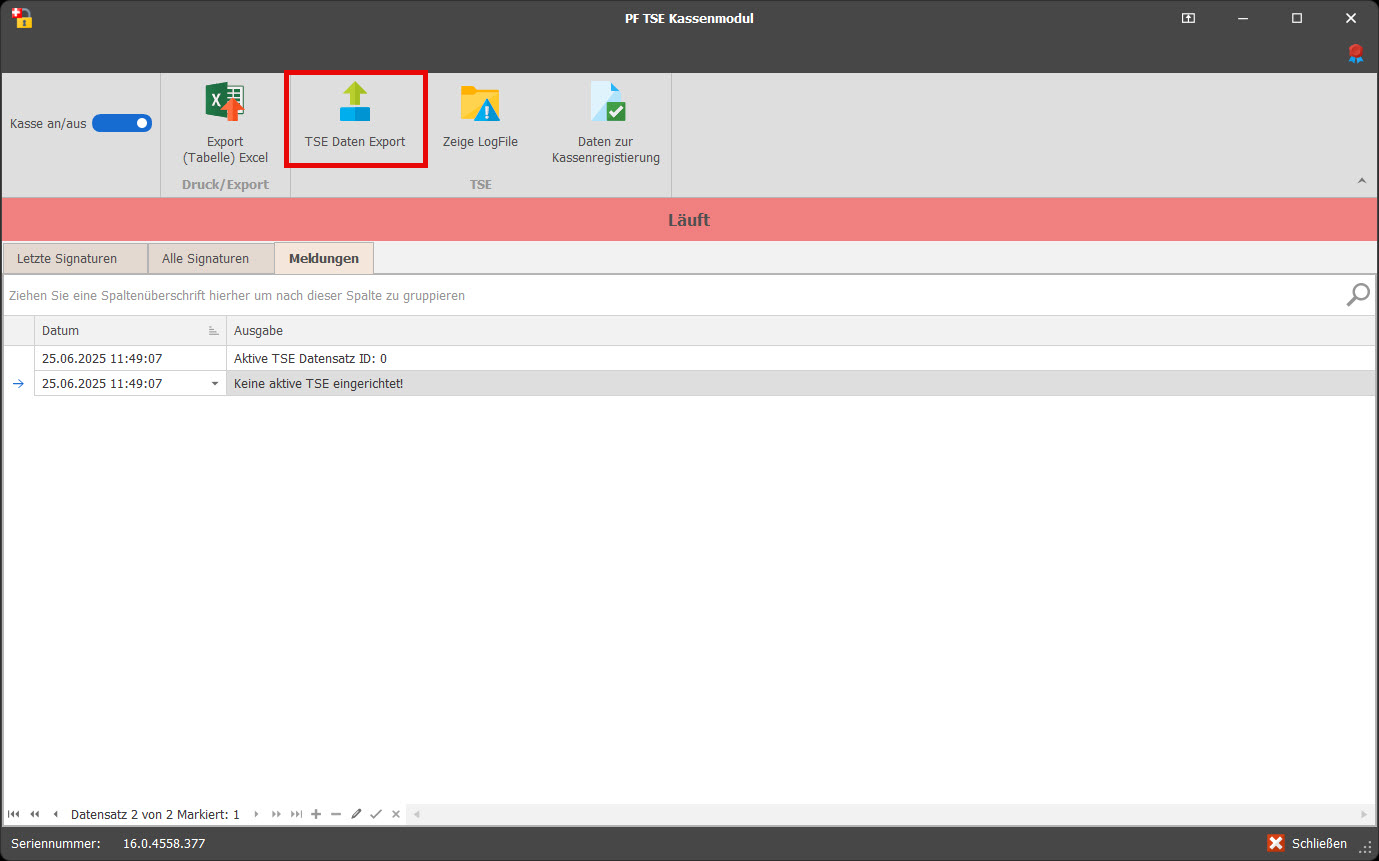This screenshot has height=861, width=1379.
Task: Open Daten zur Kassenregistierung
Action: pos(606,122)
